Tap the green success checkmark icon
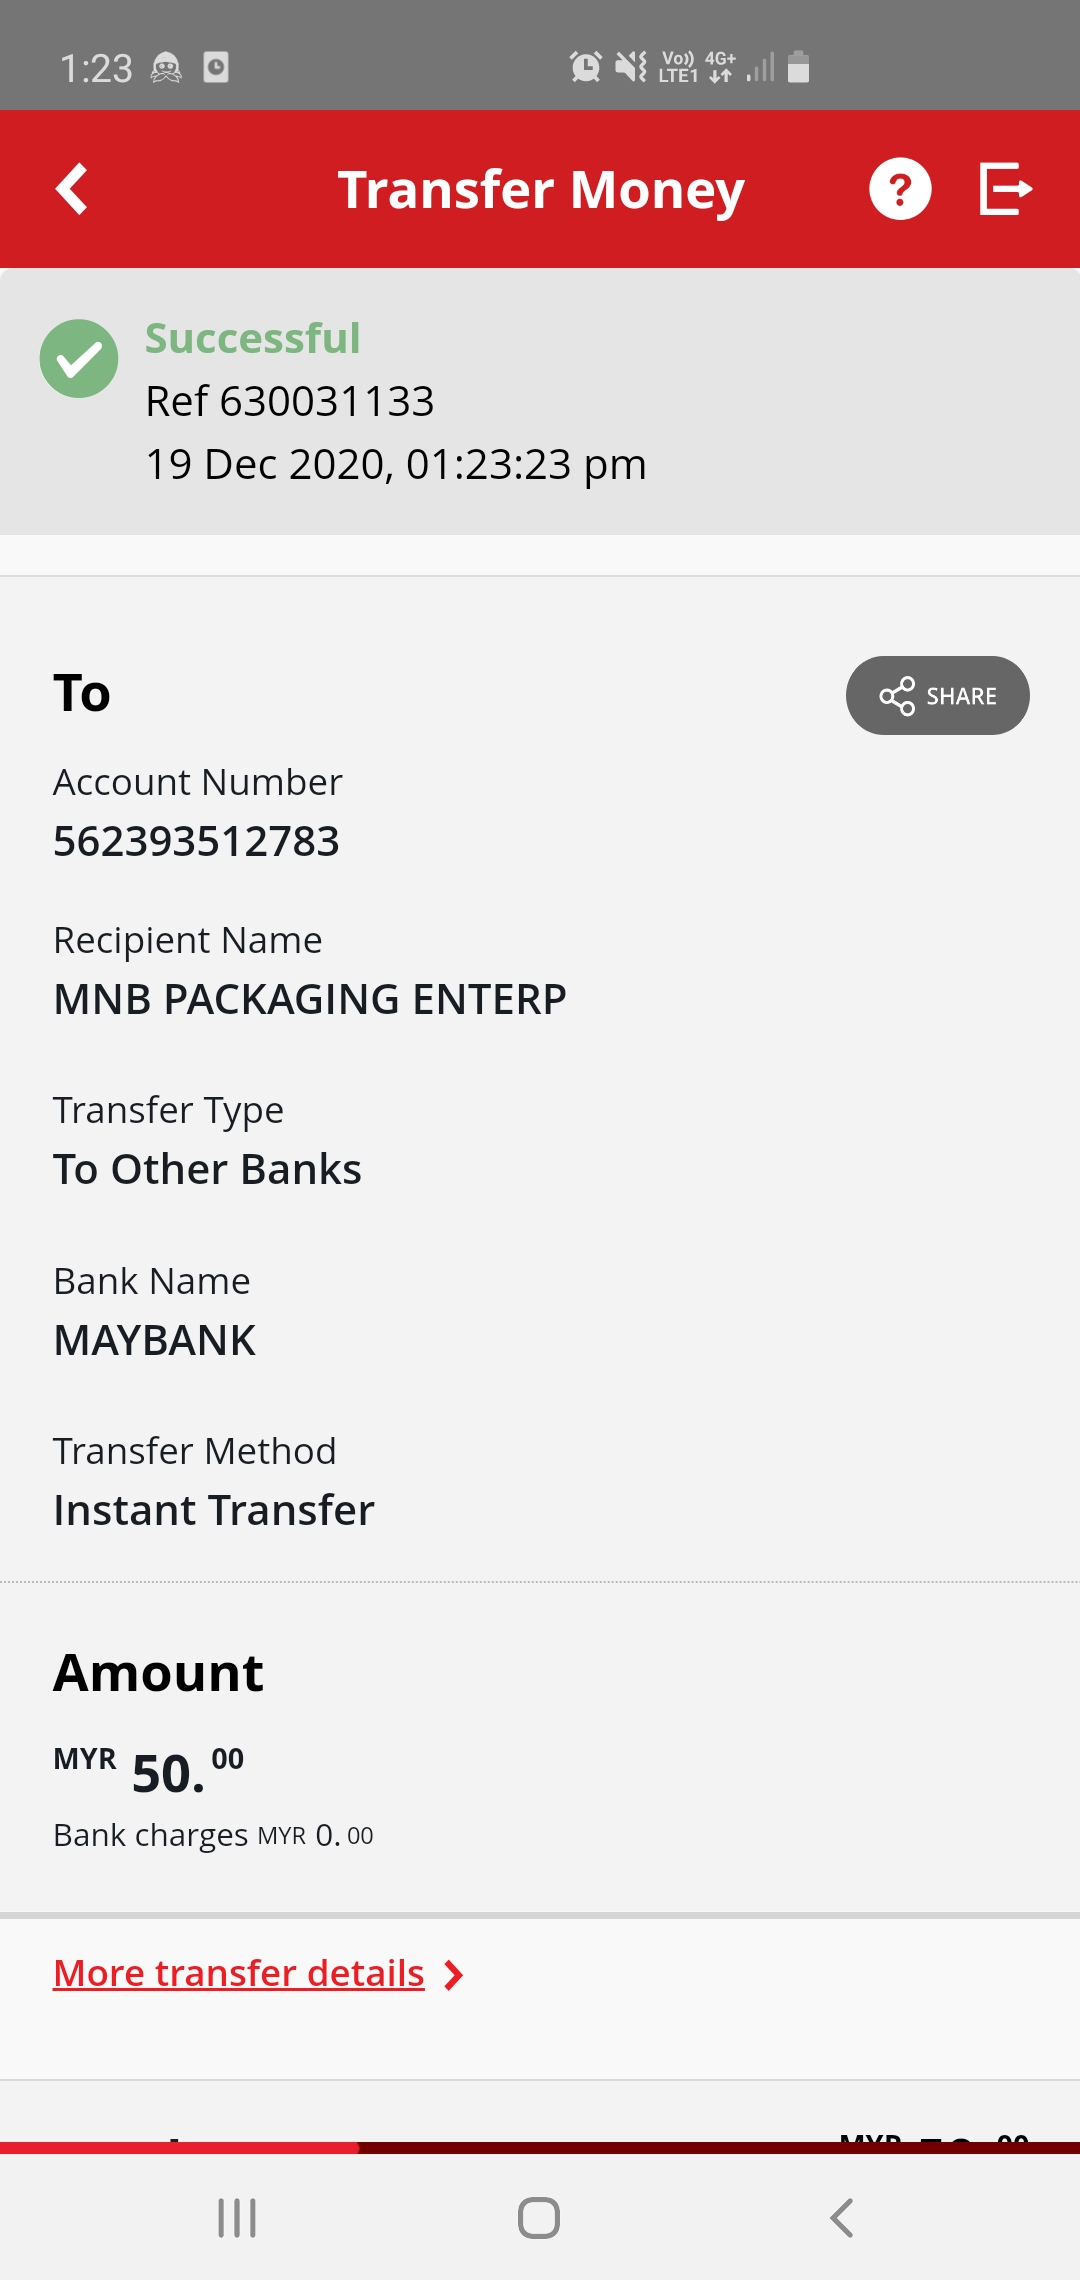The height and width of the screenshot is (2280, 1080). click(79, 358)
